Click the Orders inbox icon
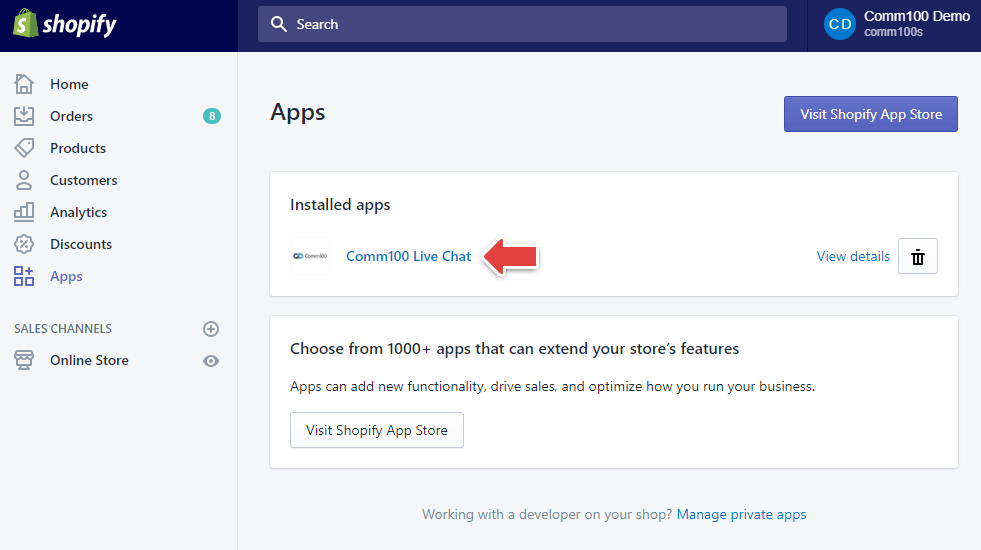981x550 pixels. 24,116
